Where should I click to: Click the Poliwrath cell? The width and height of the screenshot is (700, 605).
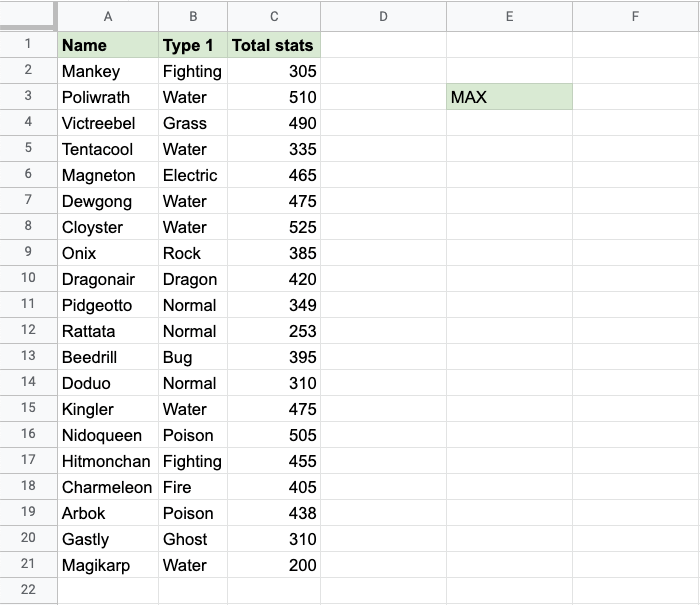coord(108,97)
